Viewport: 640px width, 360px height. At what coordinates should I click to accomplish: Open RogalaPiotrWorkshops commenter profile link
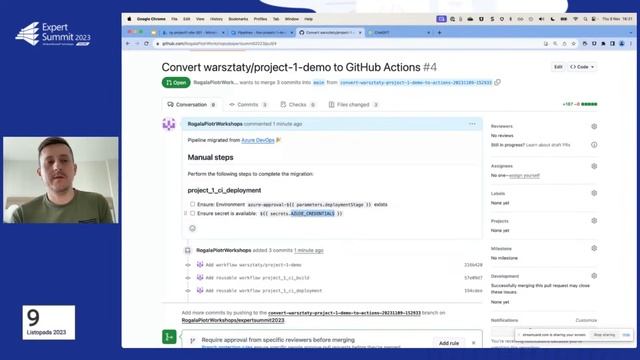pos(215,124)
